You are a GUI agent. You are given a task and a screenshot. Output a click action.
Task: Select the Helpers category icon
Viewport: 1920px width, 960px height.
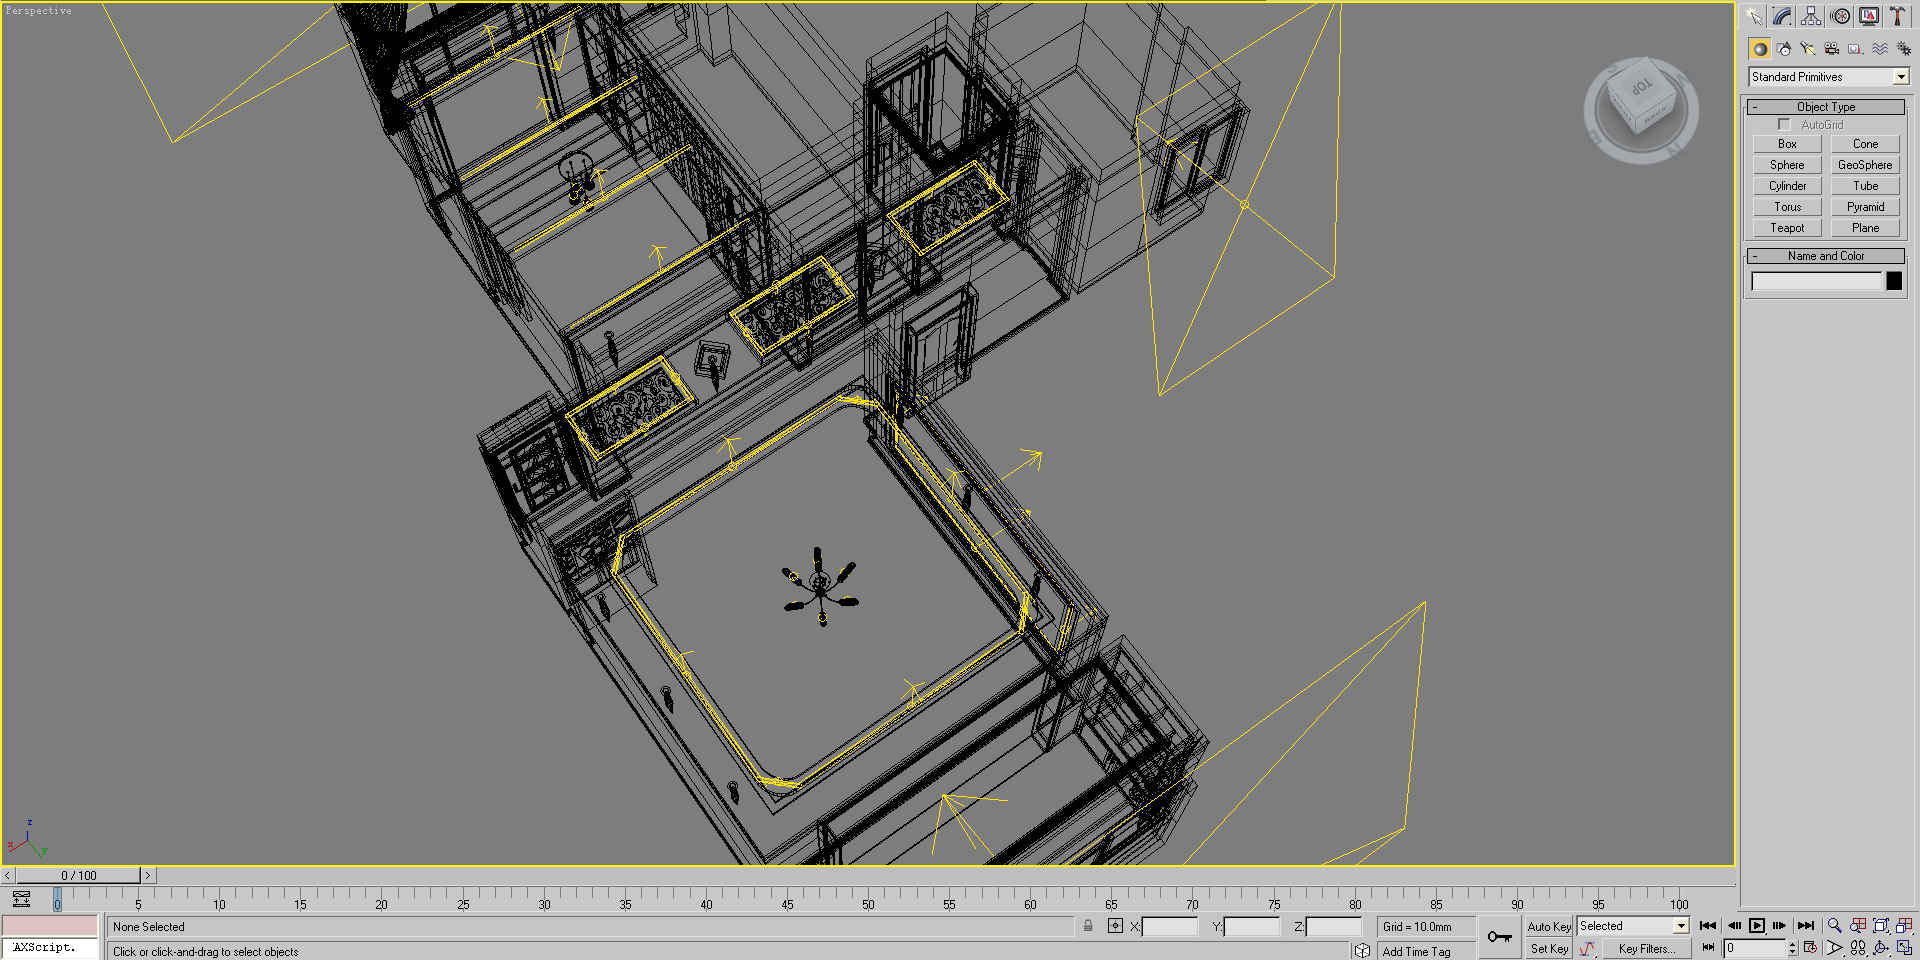[x=1856, y=49]
